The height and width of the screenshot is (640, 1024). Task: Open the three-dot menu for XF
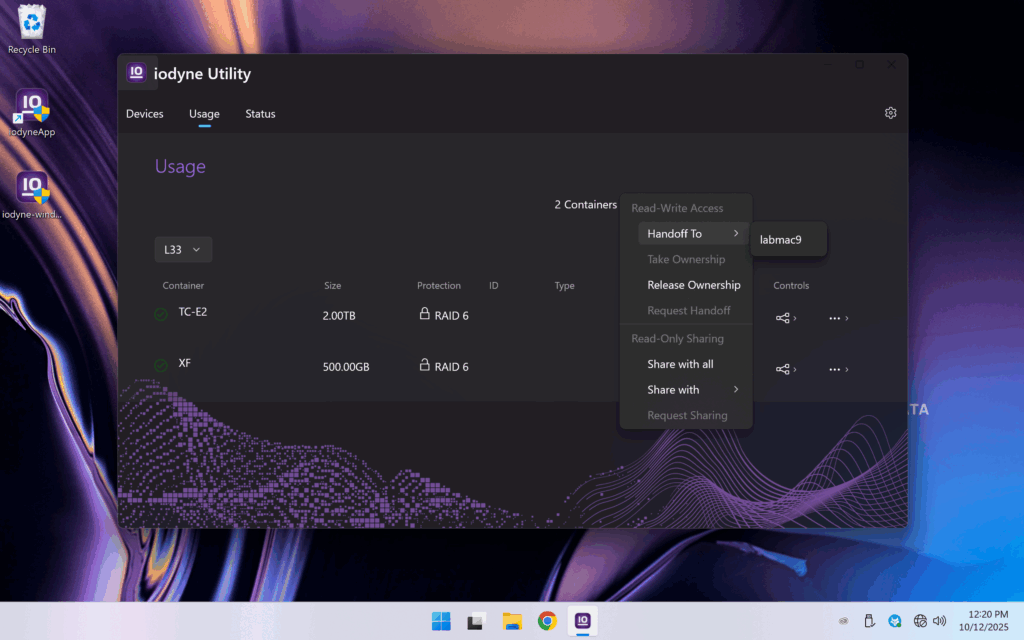[835, 369]
